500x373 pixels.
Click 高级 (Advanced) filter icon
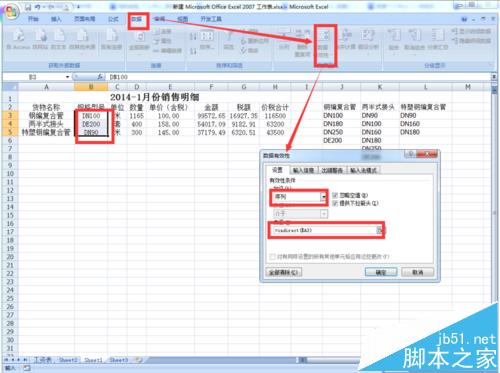[250, 50]
